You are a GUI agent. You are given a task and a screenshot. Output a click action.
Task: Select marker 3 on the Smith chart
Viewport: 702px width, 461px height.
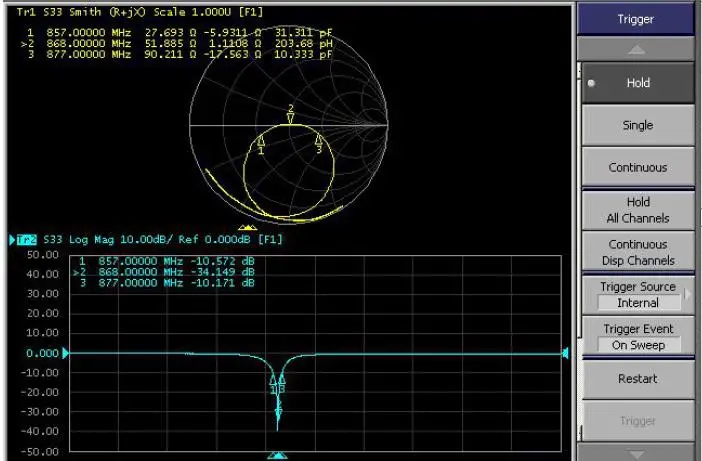319,144
